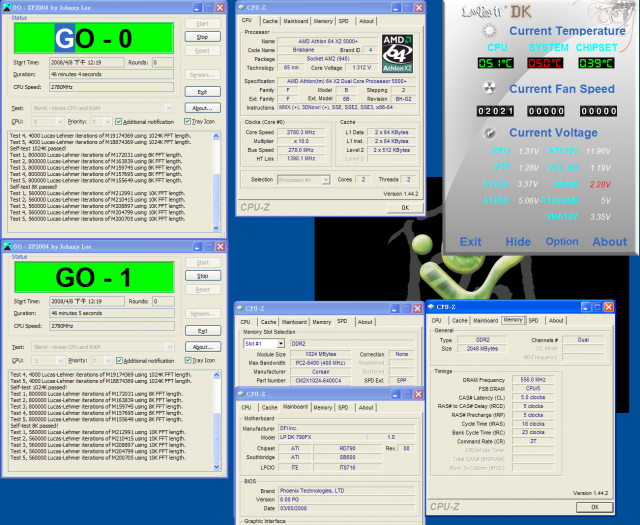
Task: Open Option in the LanParty DK monitor
Action: (562, 242)
